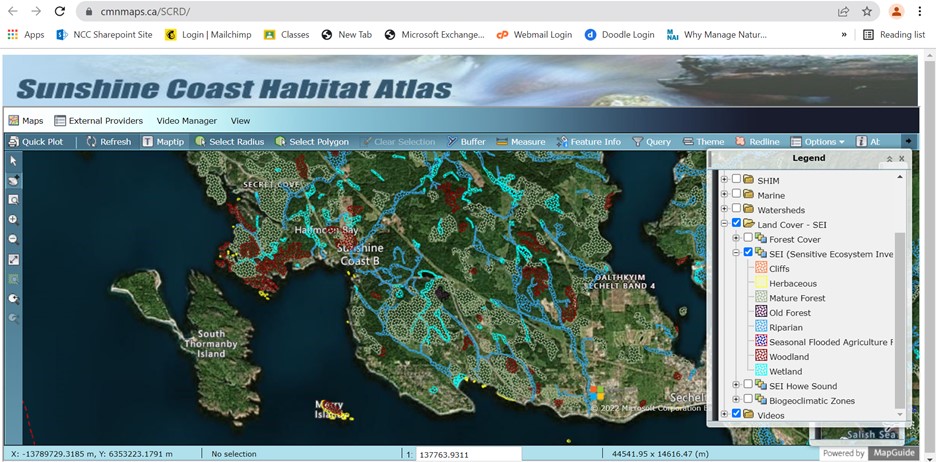Open the Query tool
Image resolution: width=936 pixels, height=462 pixels.
click(x=652, y=141)
